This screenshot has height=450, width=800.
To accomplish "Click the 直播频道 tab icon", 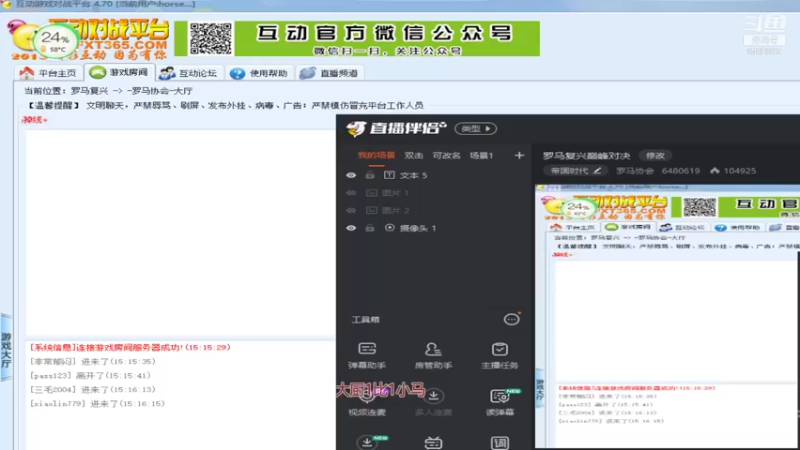I will point(307,73).
